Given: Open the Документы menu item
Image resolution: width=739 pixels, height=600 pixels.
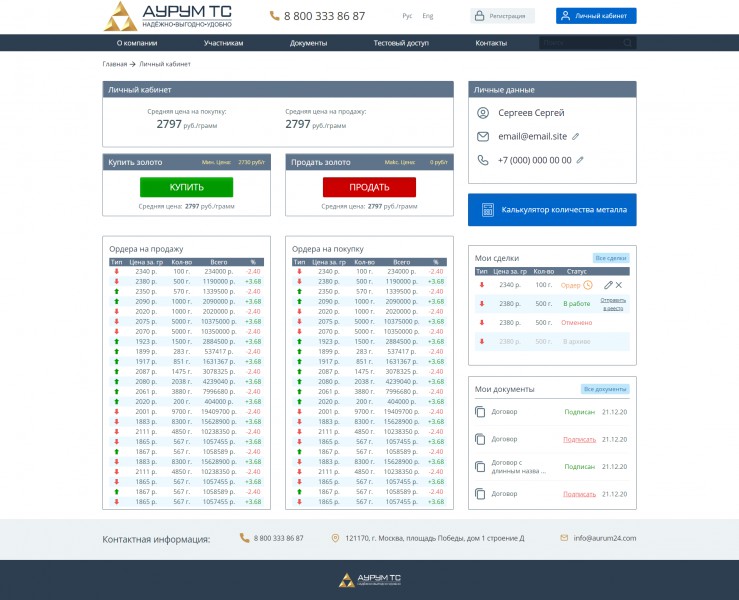Looking at the screenshot, I should coord(308,43).
